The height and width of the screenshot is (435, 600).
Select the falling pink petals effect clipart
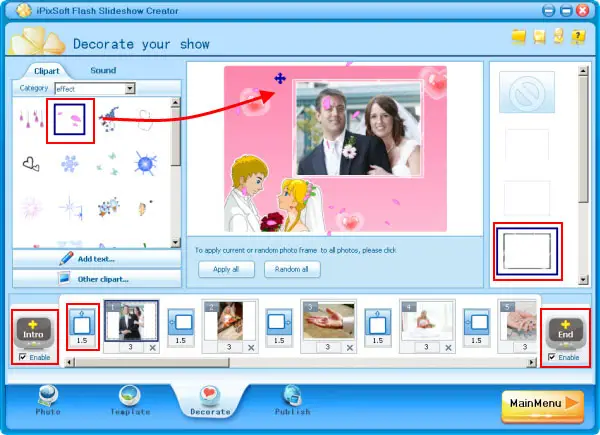(70, 119)
